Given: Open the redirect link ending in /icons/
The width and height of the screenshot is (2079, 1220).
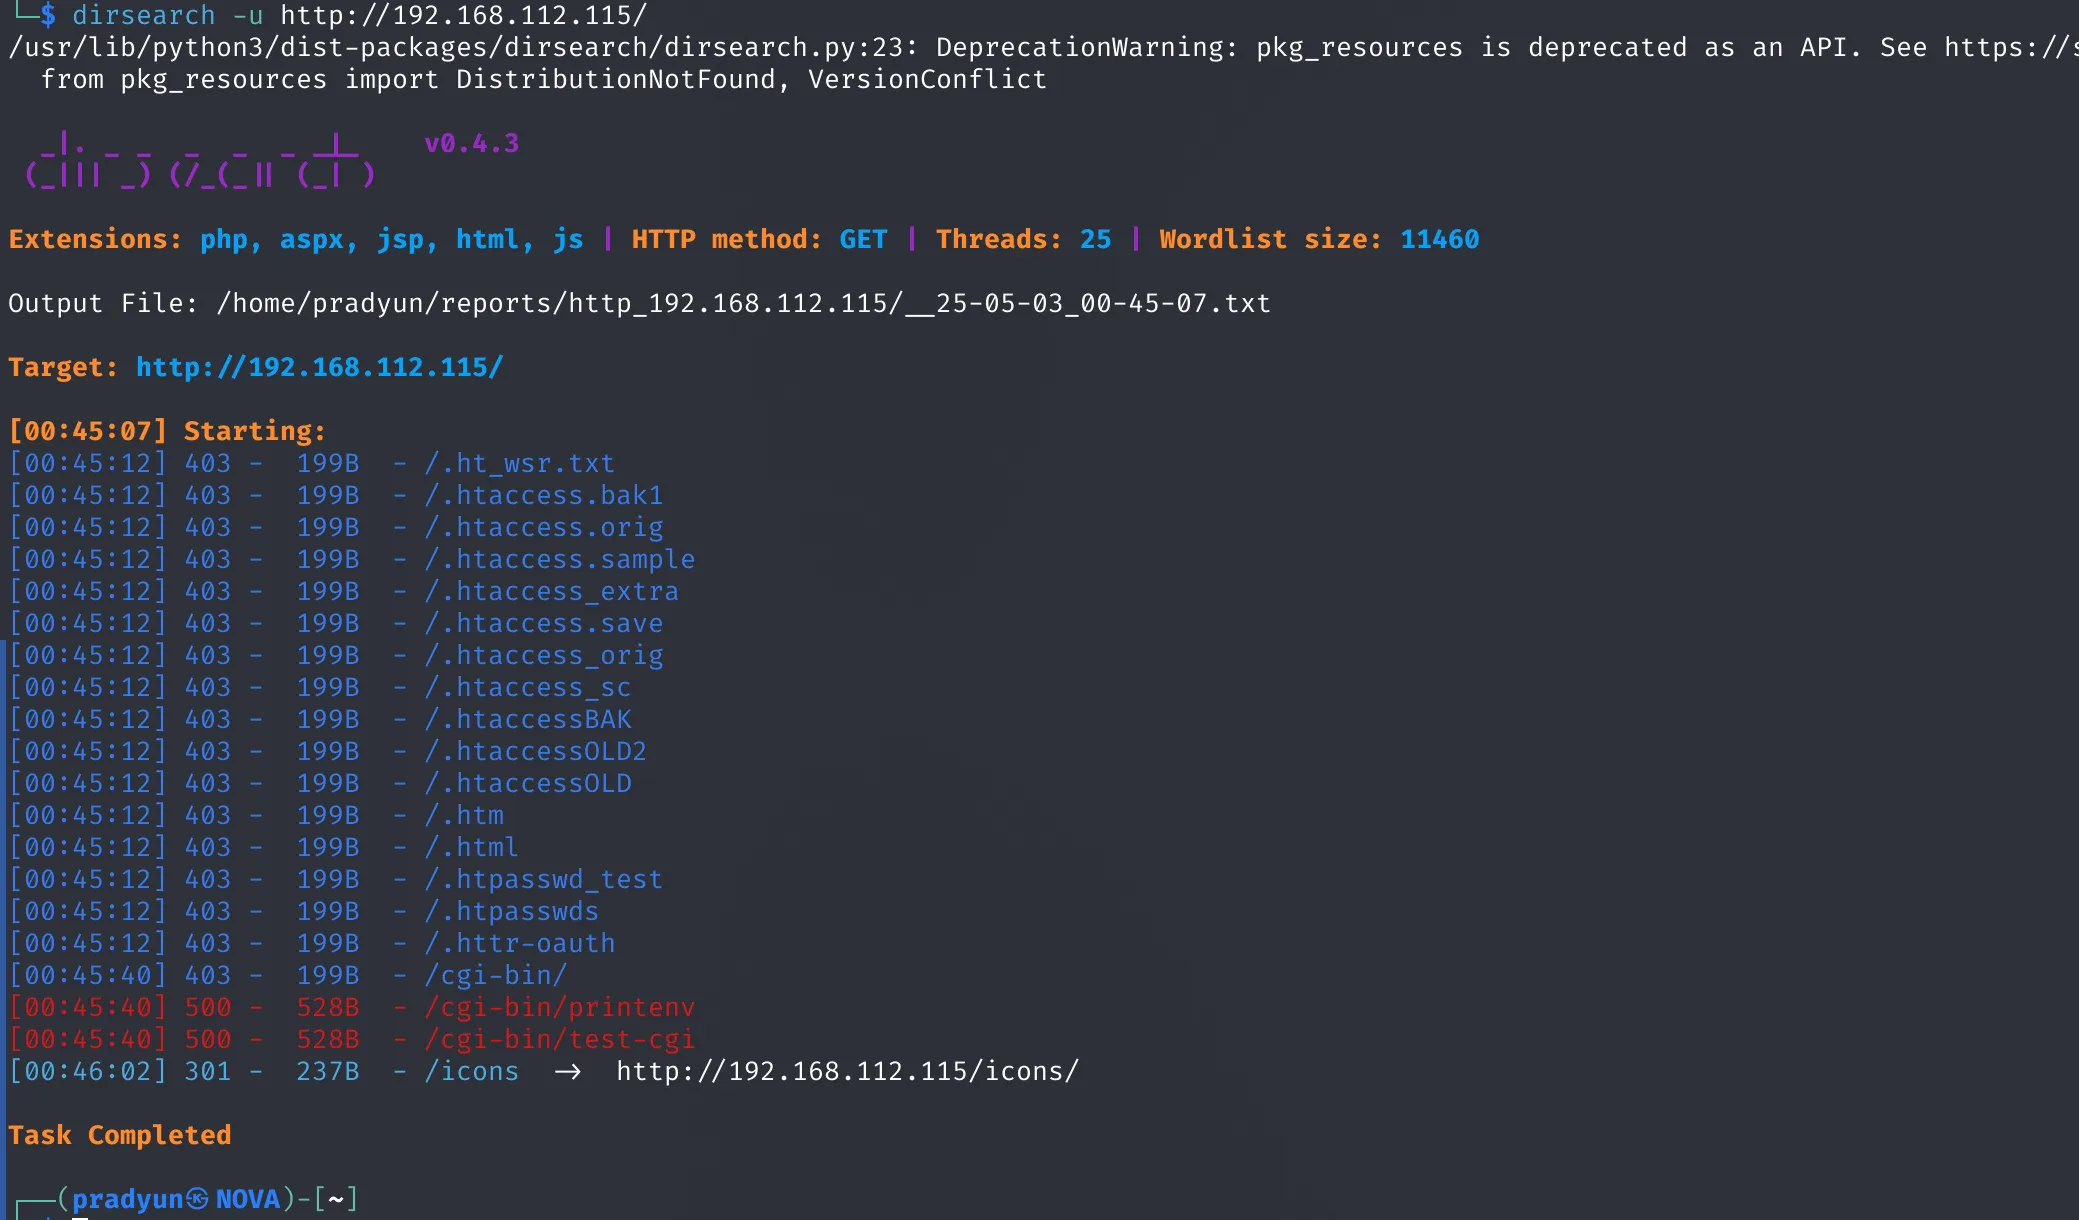Looking at the screenshot, I should coord(847,1071).
